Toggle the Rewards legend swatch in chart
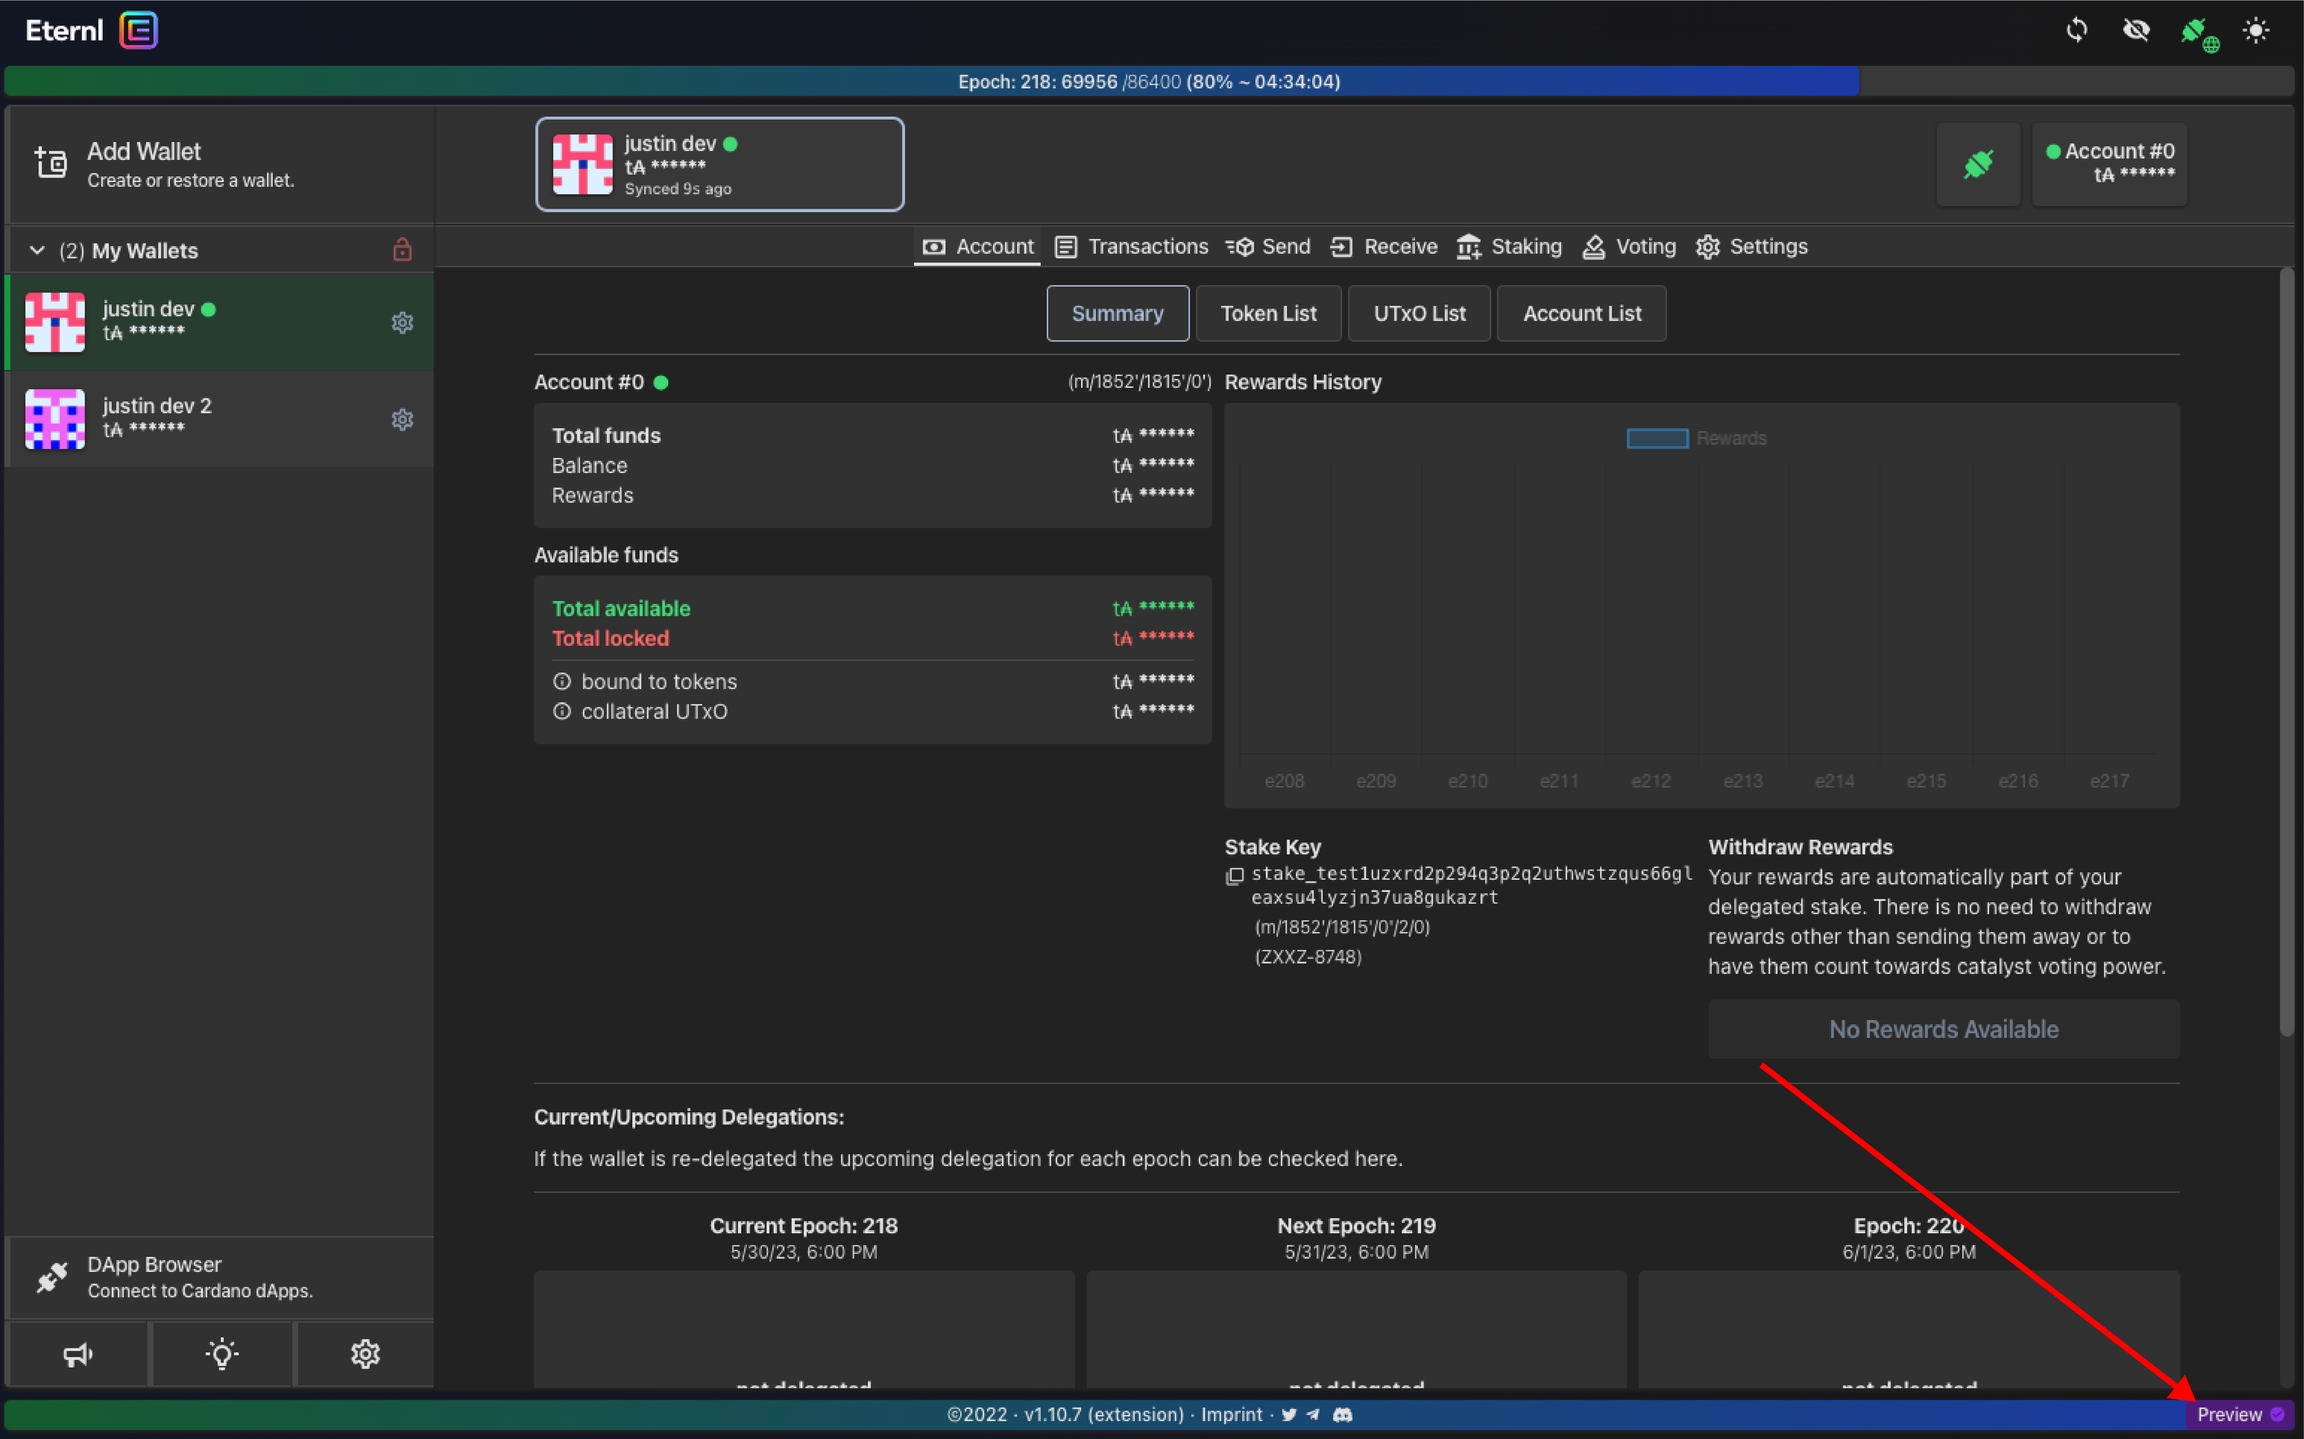 coord(1657,438)
